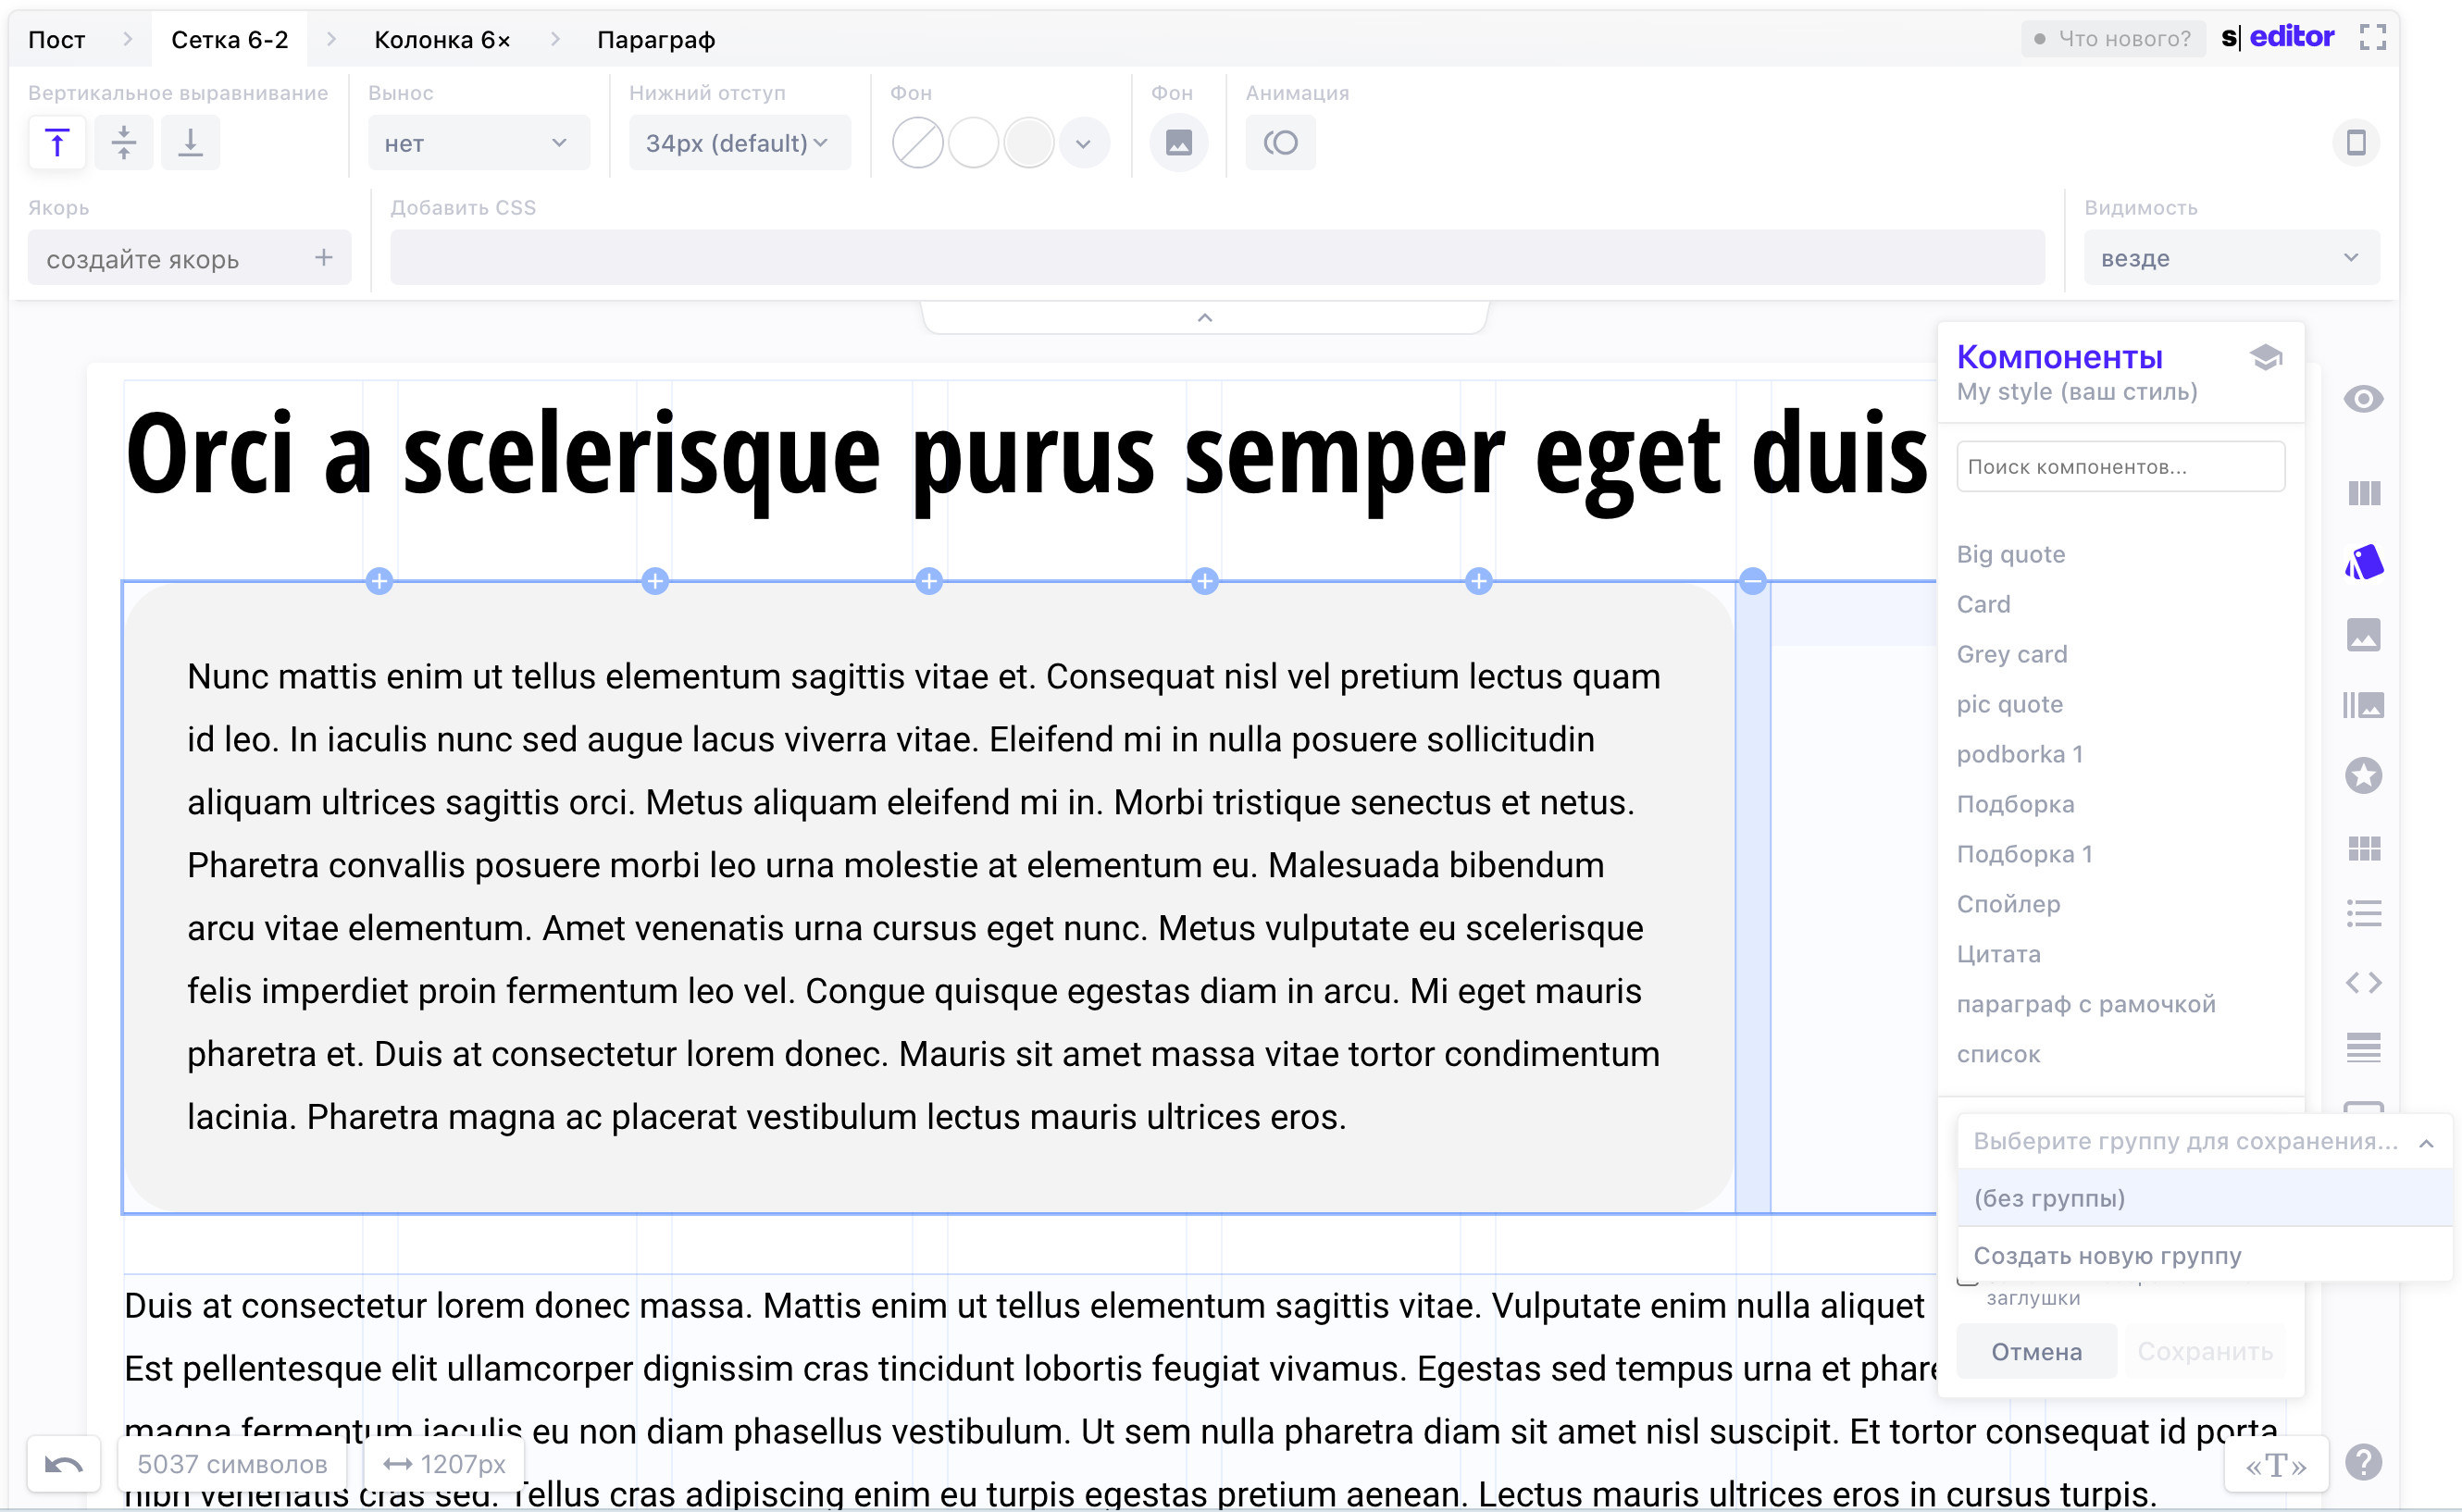Image resolution: width=2462 pixels, height=1512 pixels.
Task: Select the no-fill background swatch
Action: [x=917, y=143]
